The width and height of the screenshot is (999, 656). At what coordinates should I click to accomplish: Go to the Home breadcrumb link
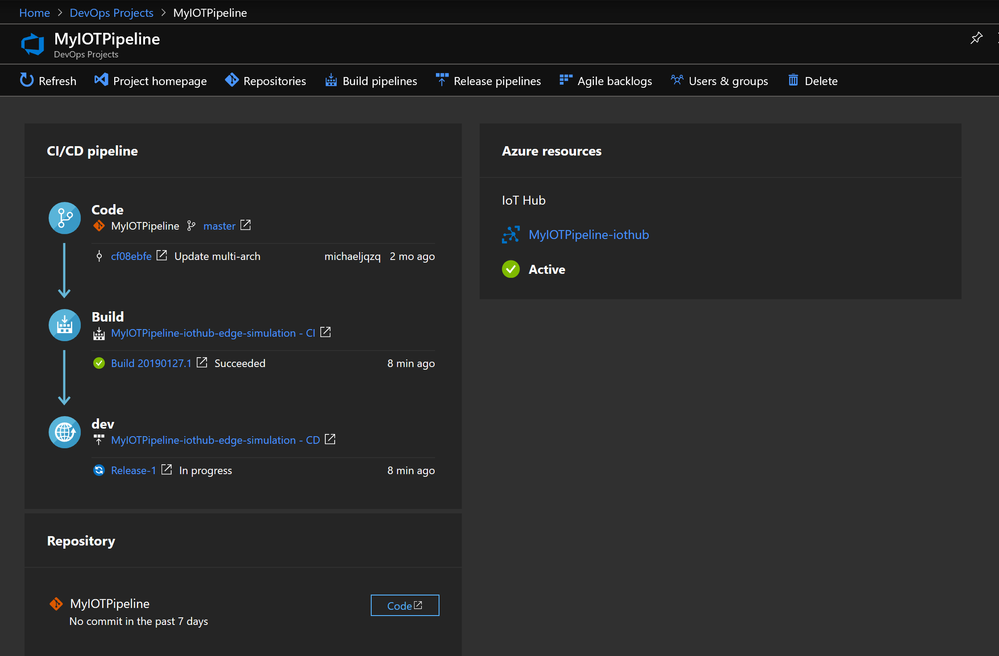click(x=34, y=13)
